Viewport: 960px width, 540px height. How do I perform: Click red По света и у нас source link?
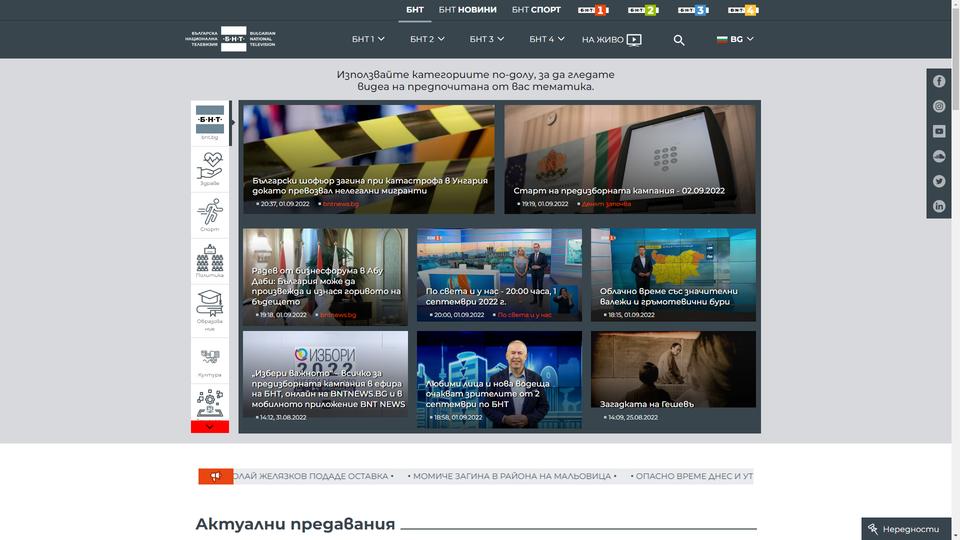click(524, 315)
